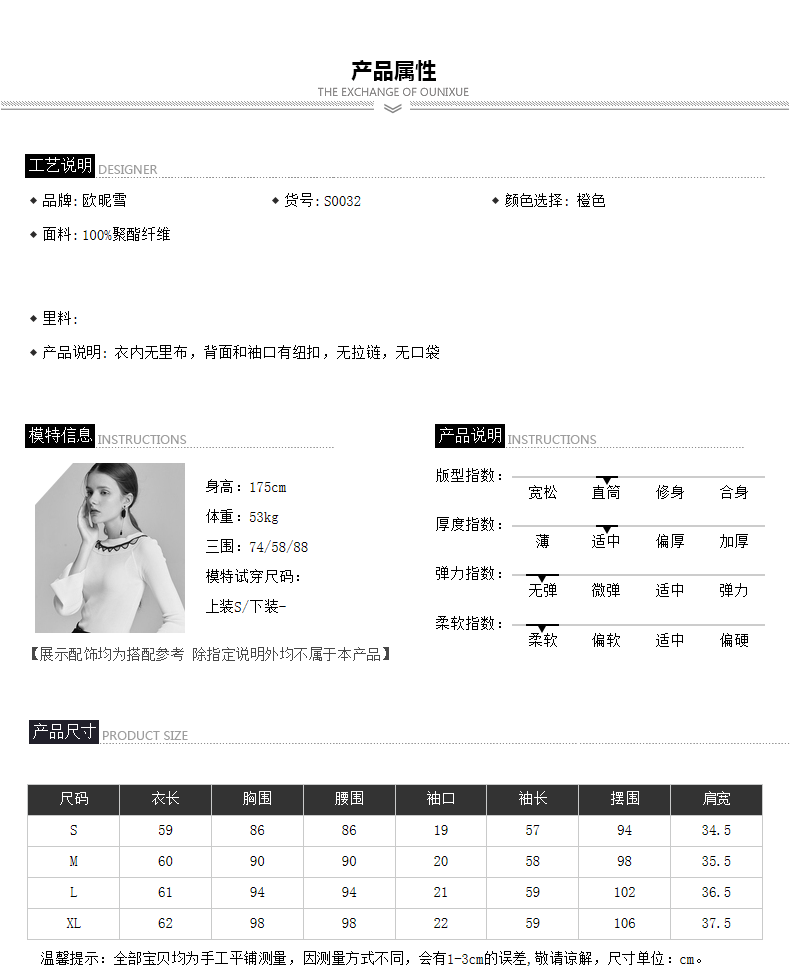Image resolution: width=790 pixels, height=968 pixels.
Task: Click the diamond bullet beside 品牌
Action: point(34,200)
